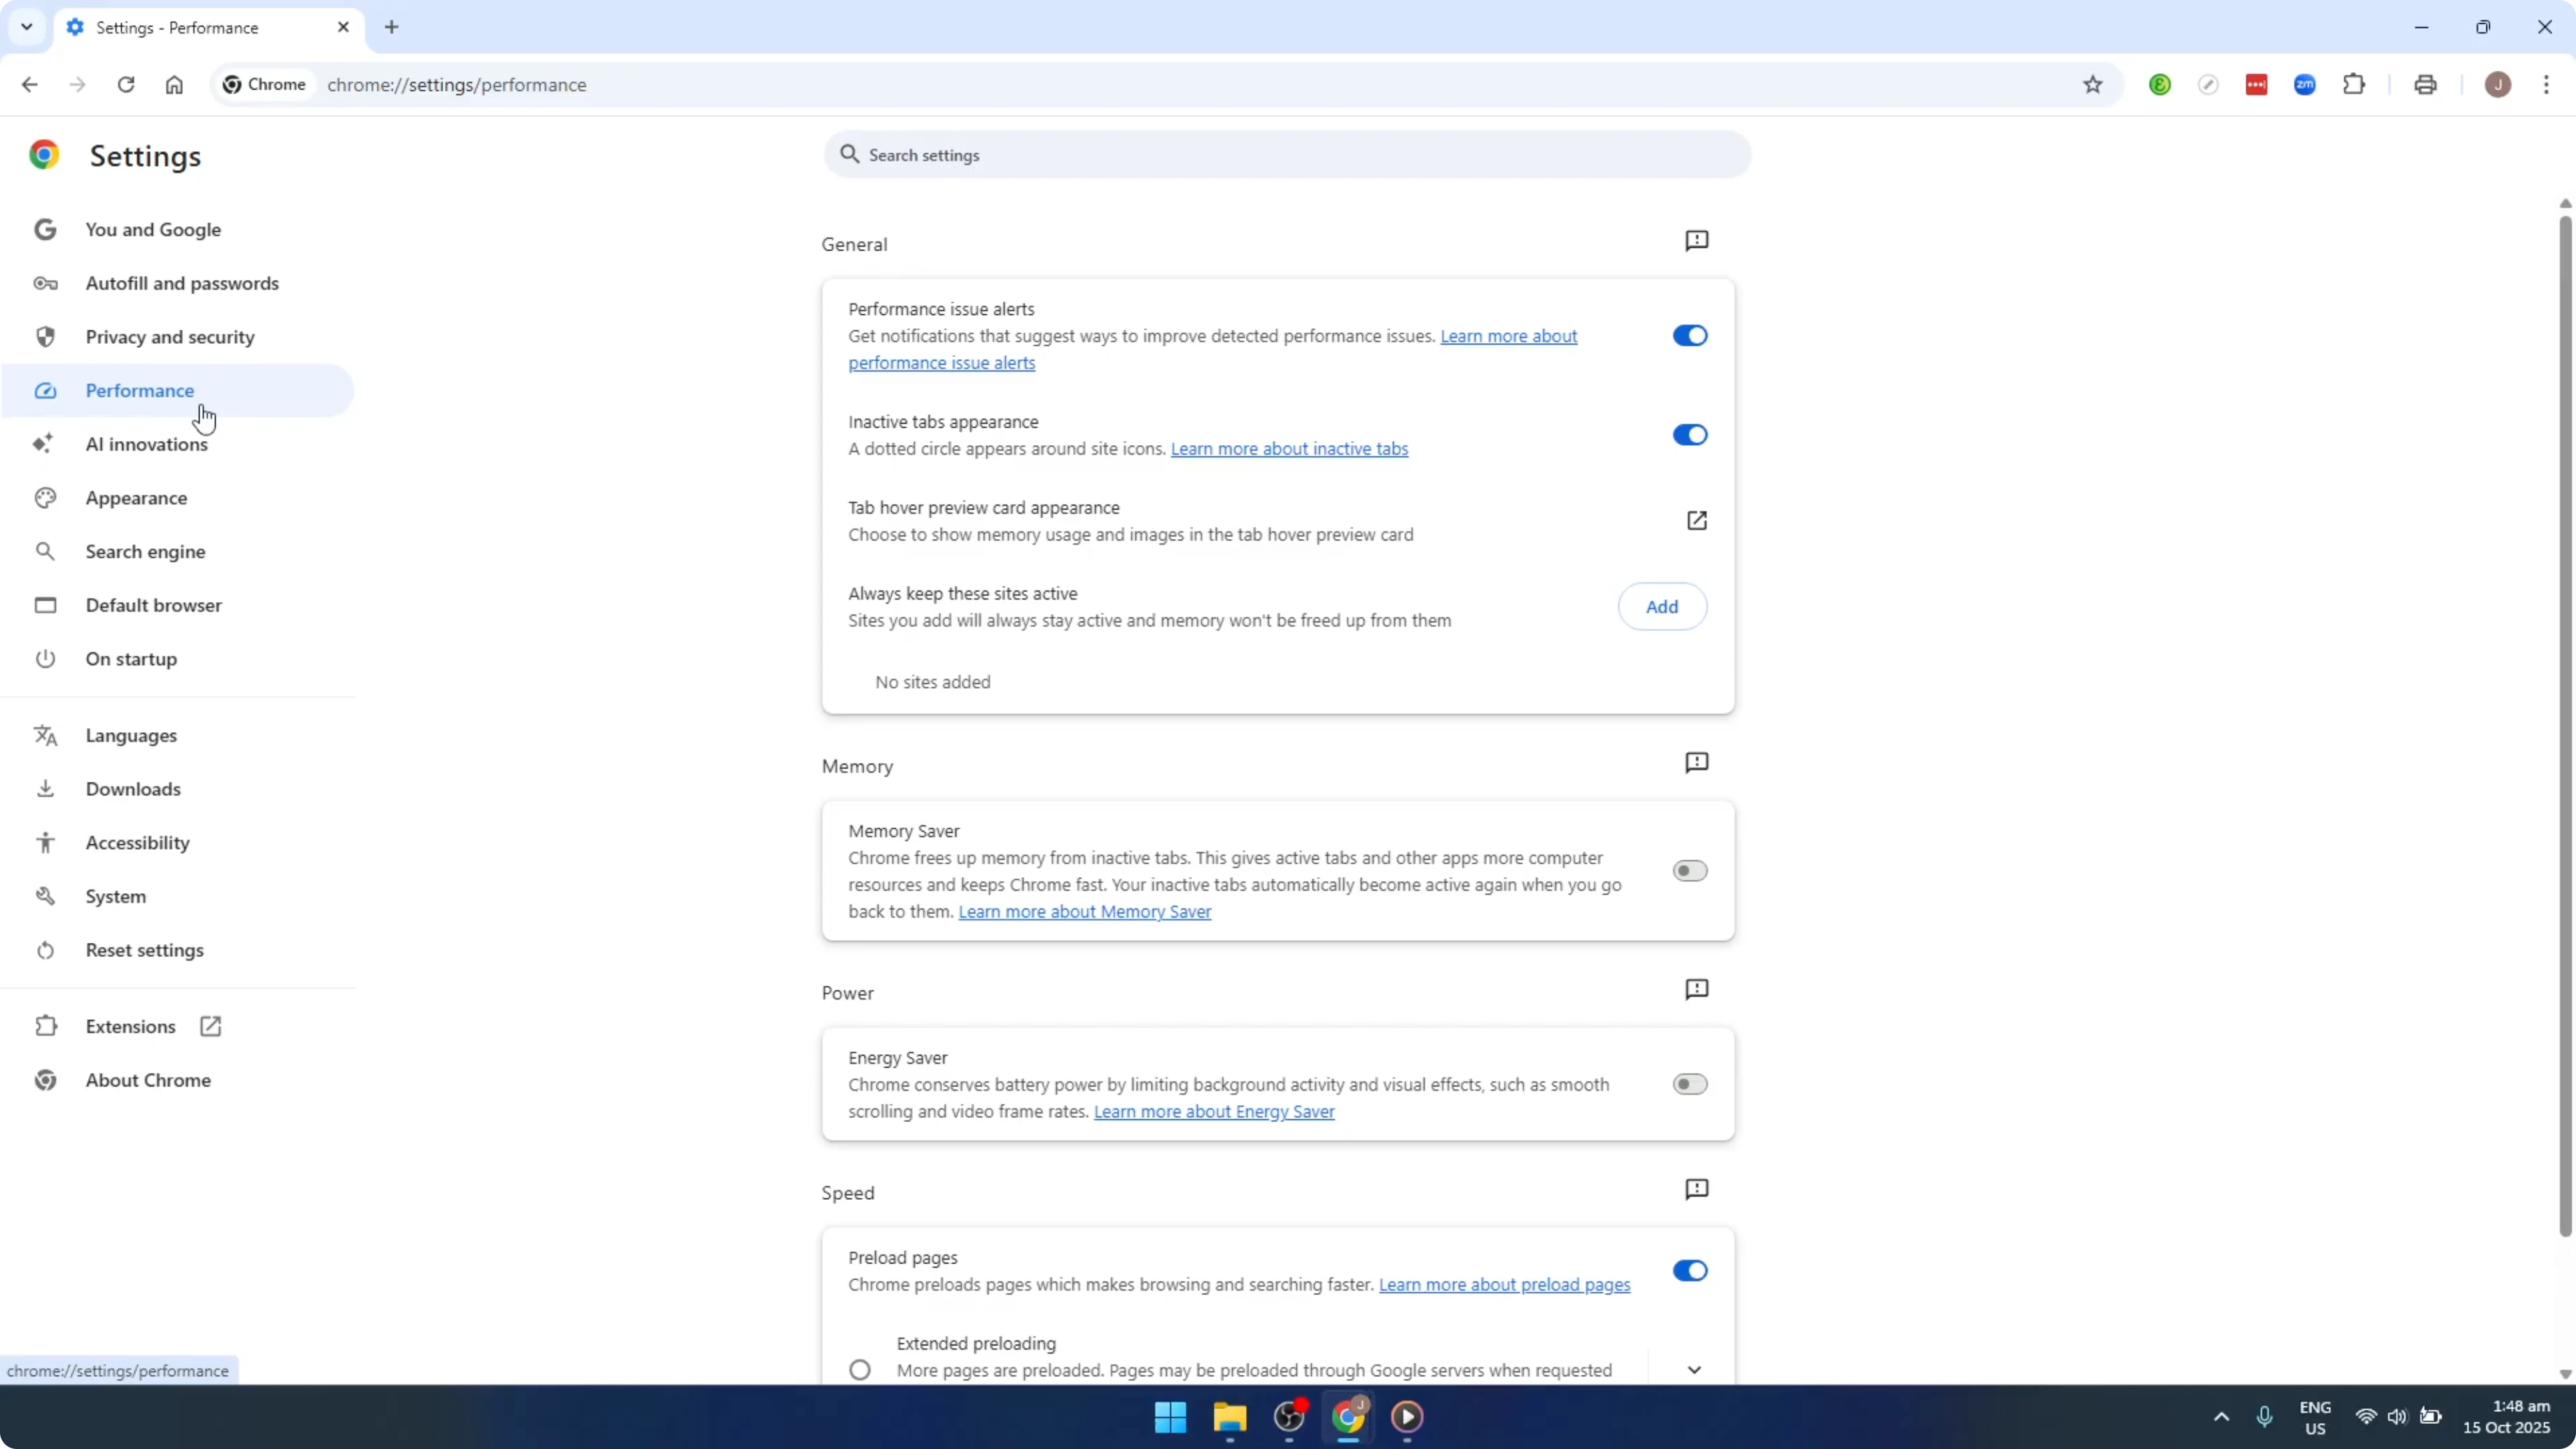Open System settings

178,897
